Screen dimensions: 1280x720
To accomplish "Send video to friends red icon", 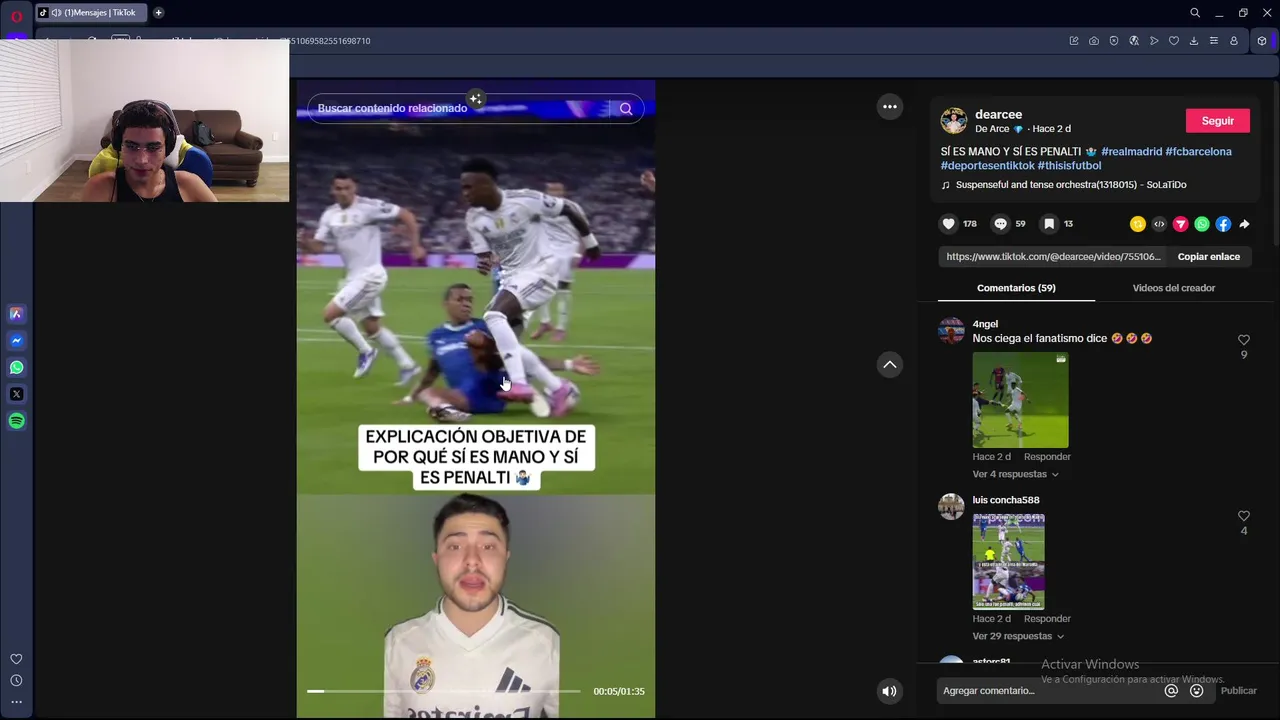I will (x=1180, y=224).
